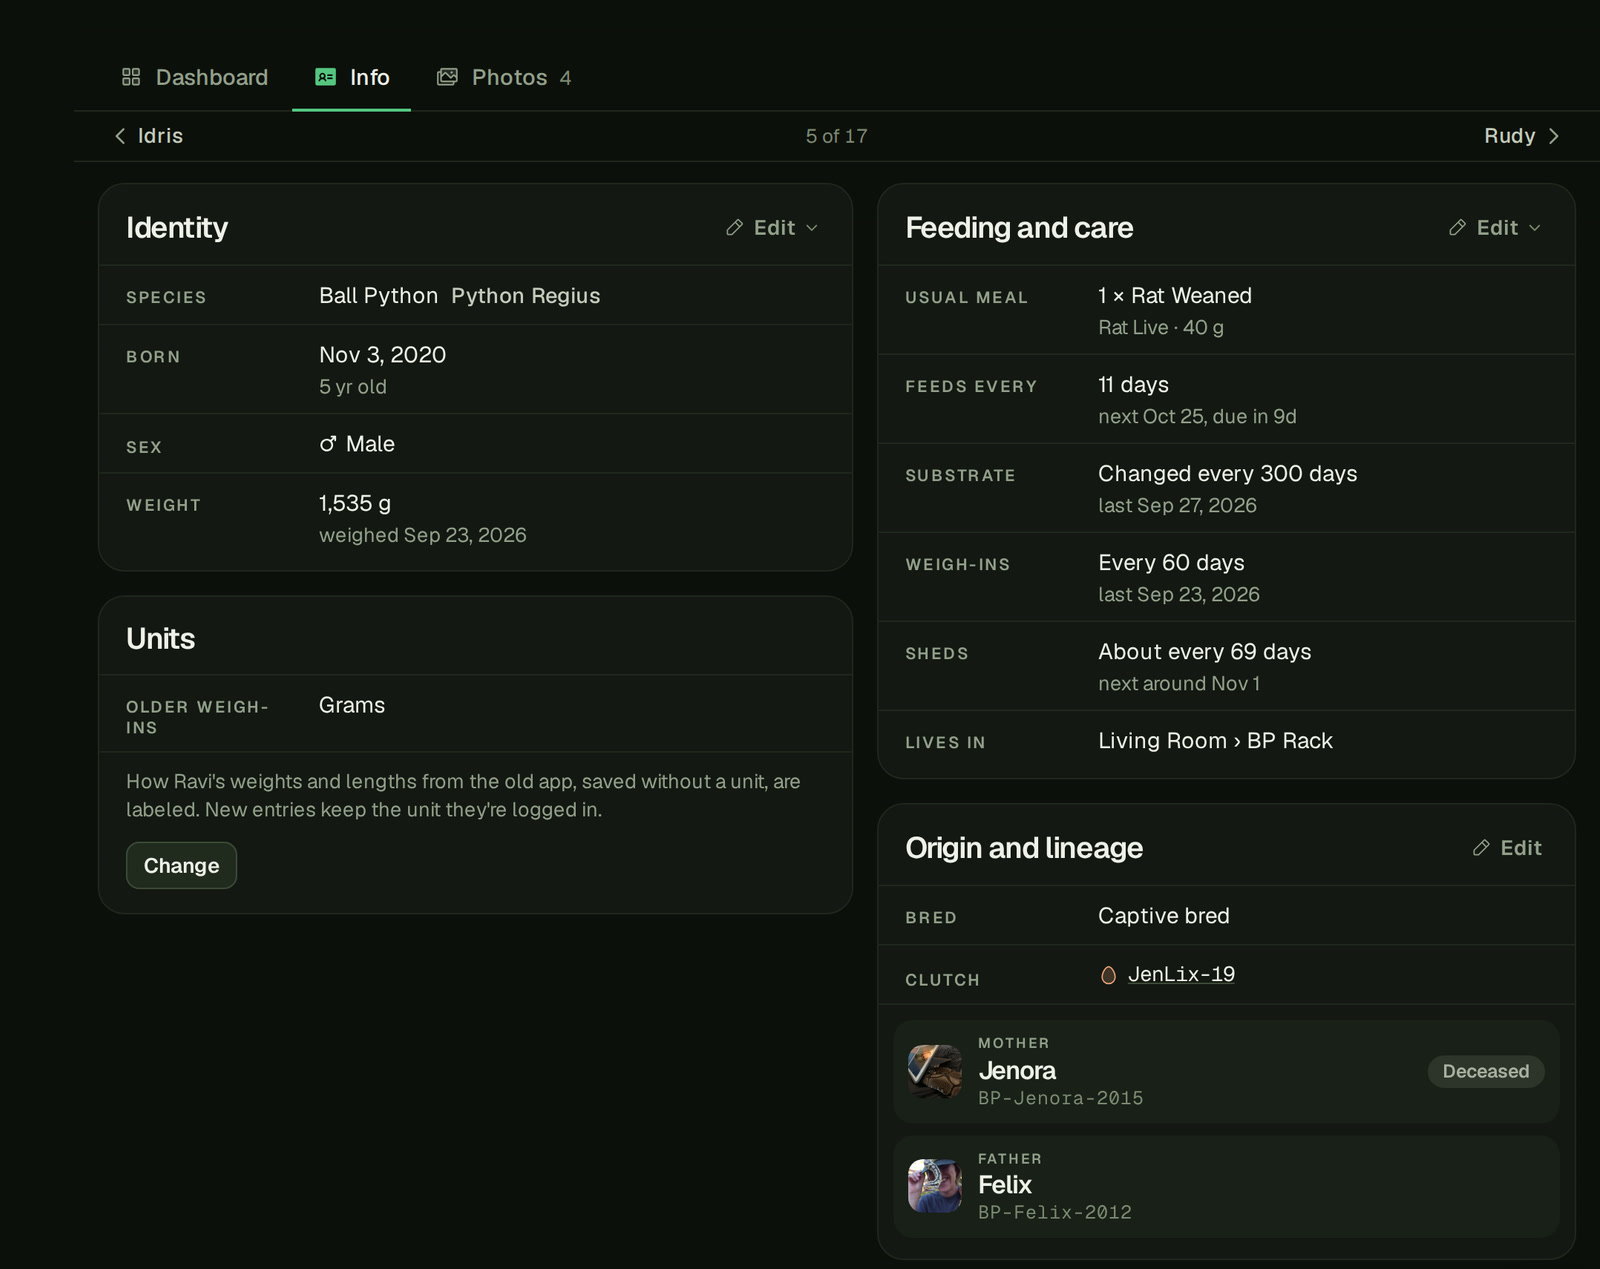
Task: Click the Deceased badge
Action: click(x=1486, y=1071)
